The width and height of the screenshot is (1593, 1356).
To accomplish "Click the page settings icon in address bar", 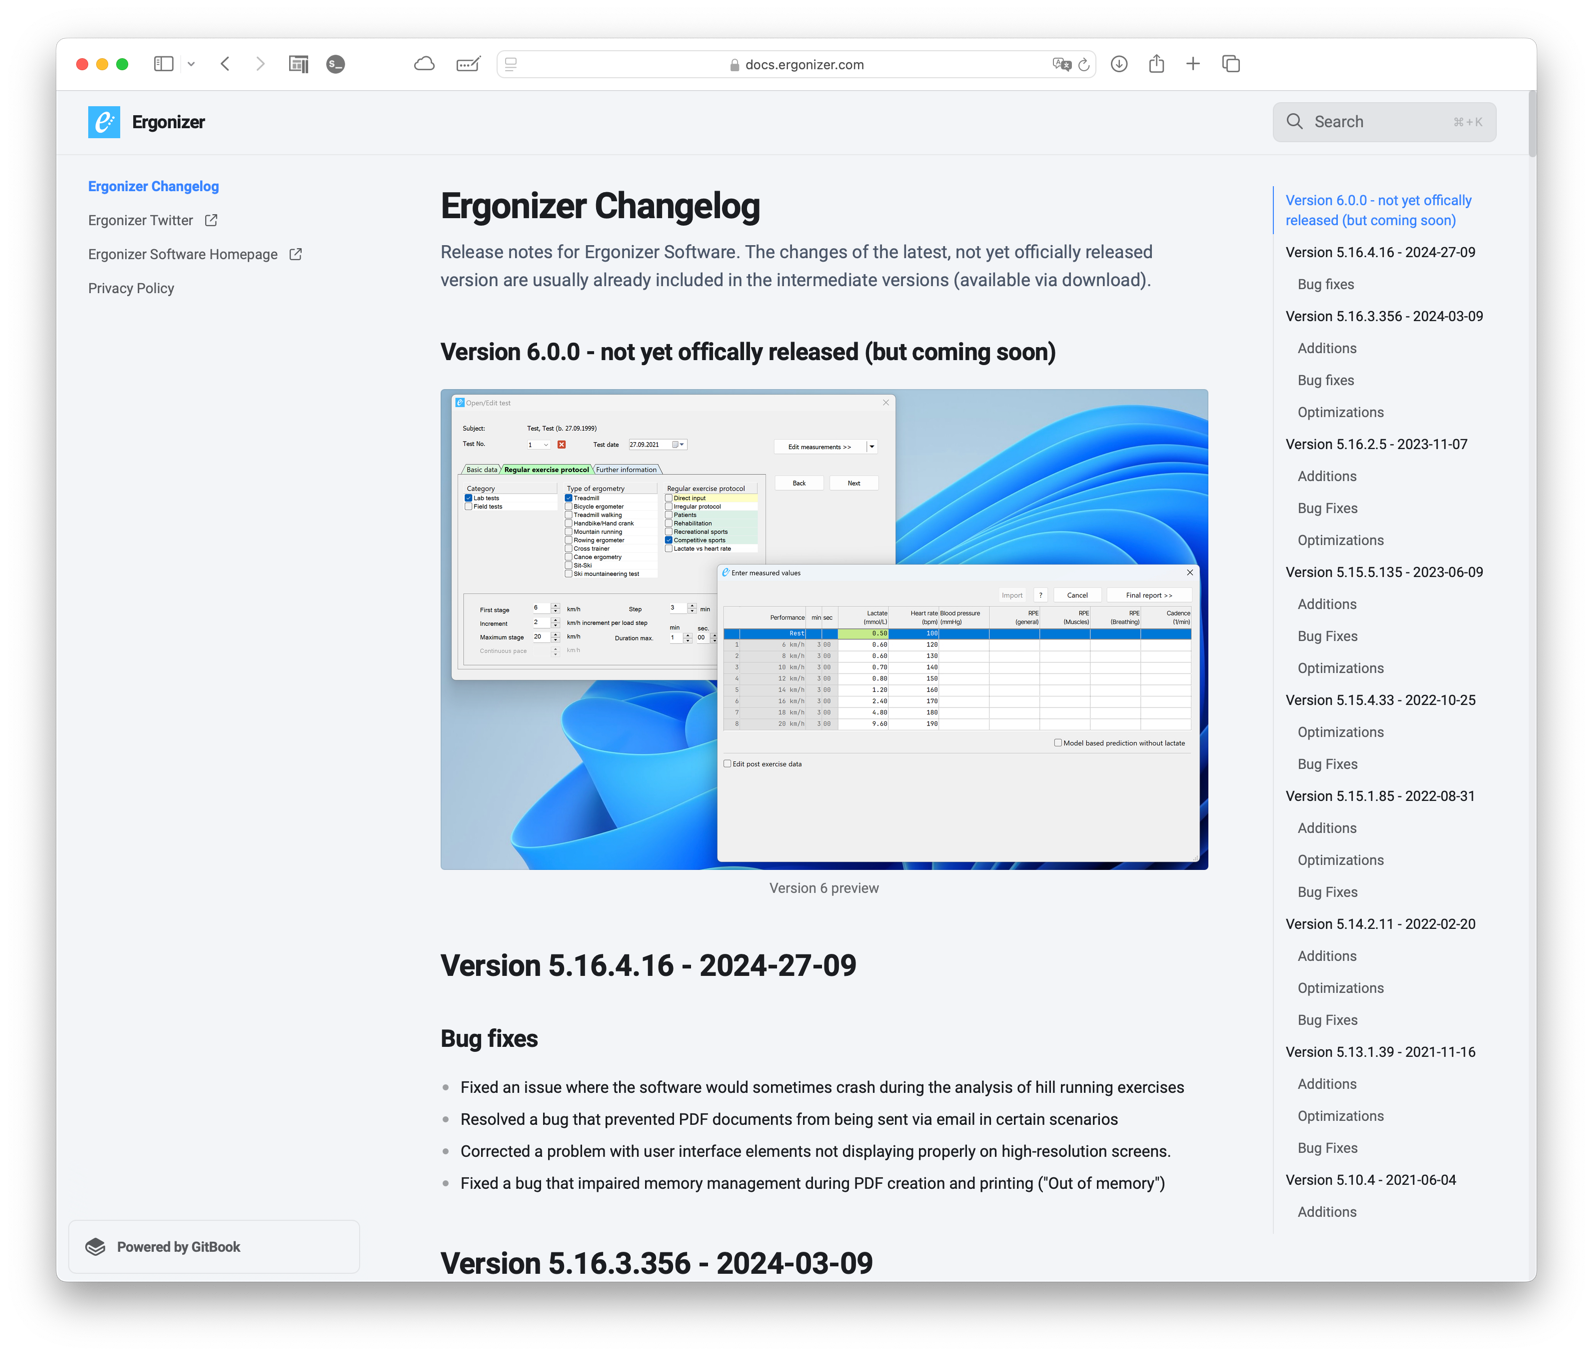I will [511, 64].
